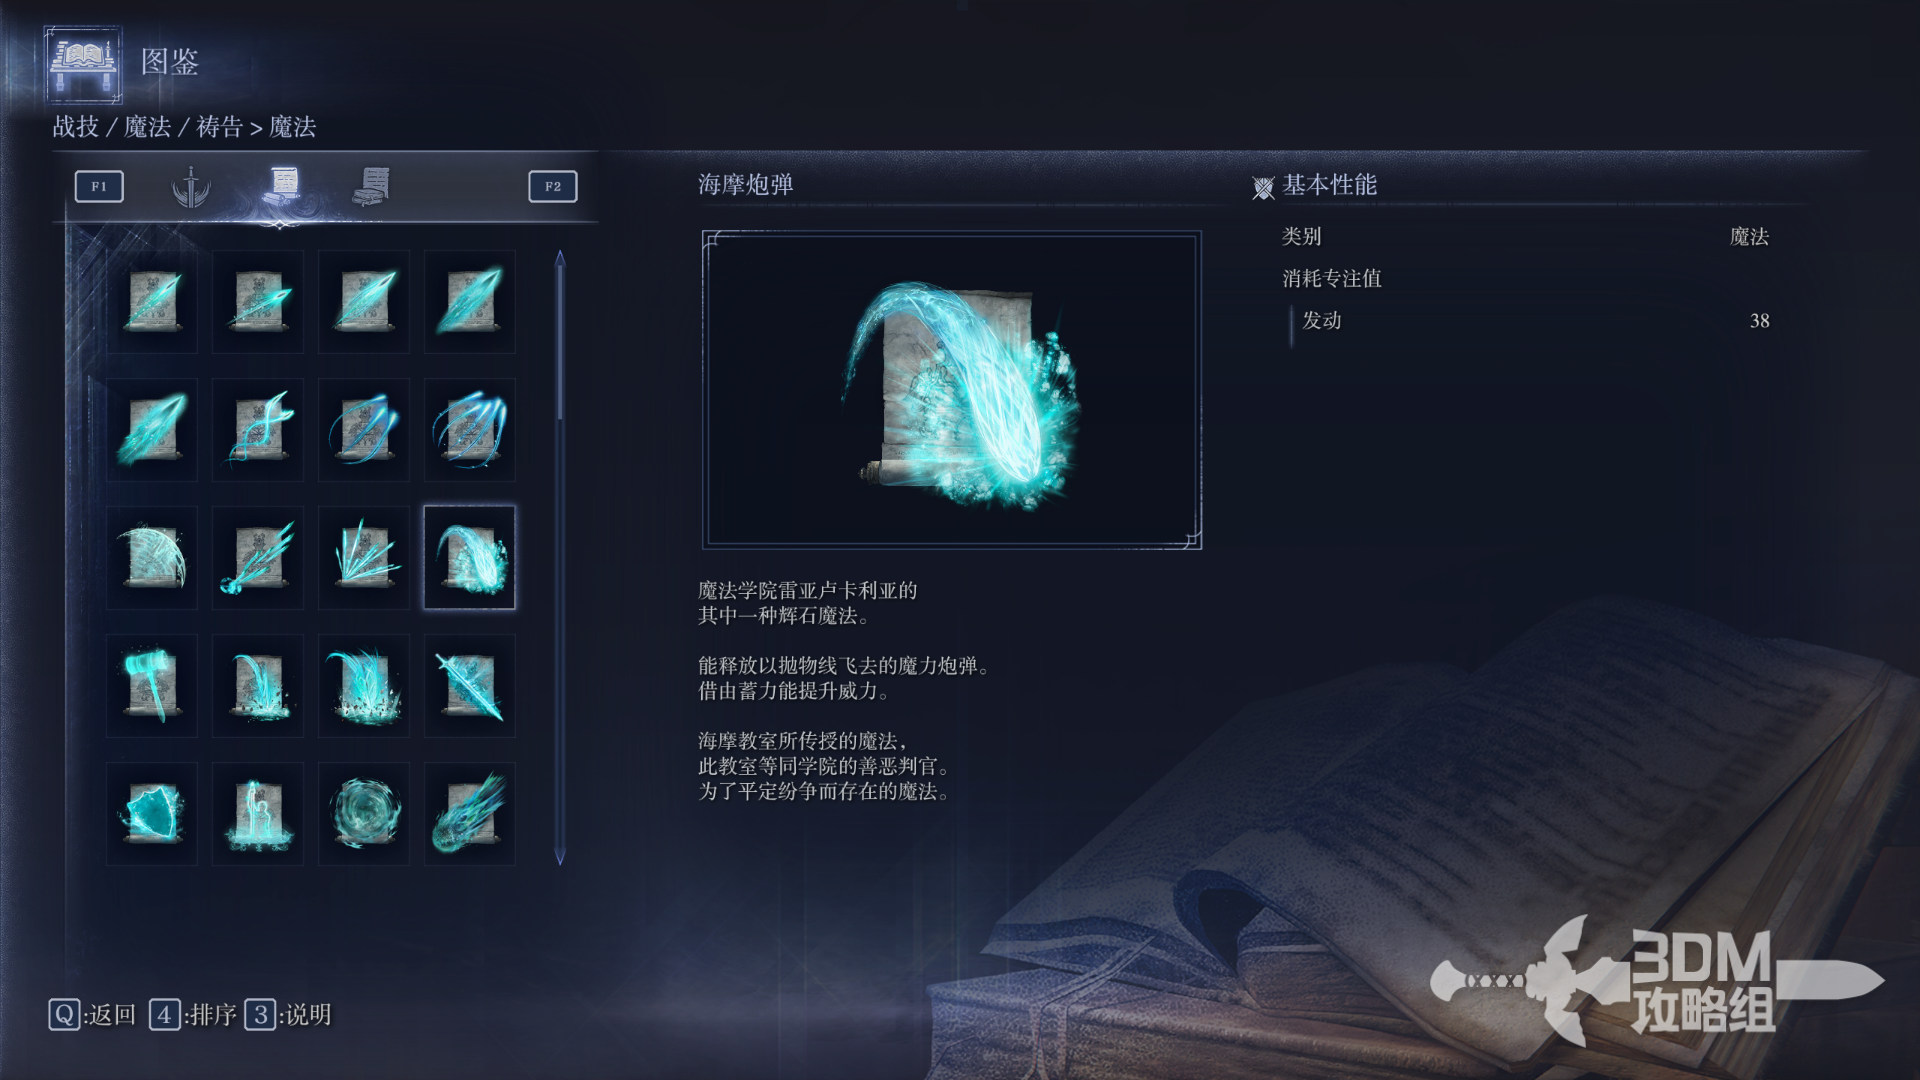Open the 图鉴 book icon
Screen dimensions: 1920x1080
[x=84, y=65]
